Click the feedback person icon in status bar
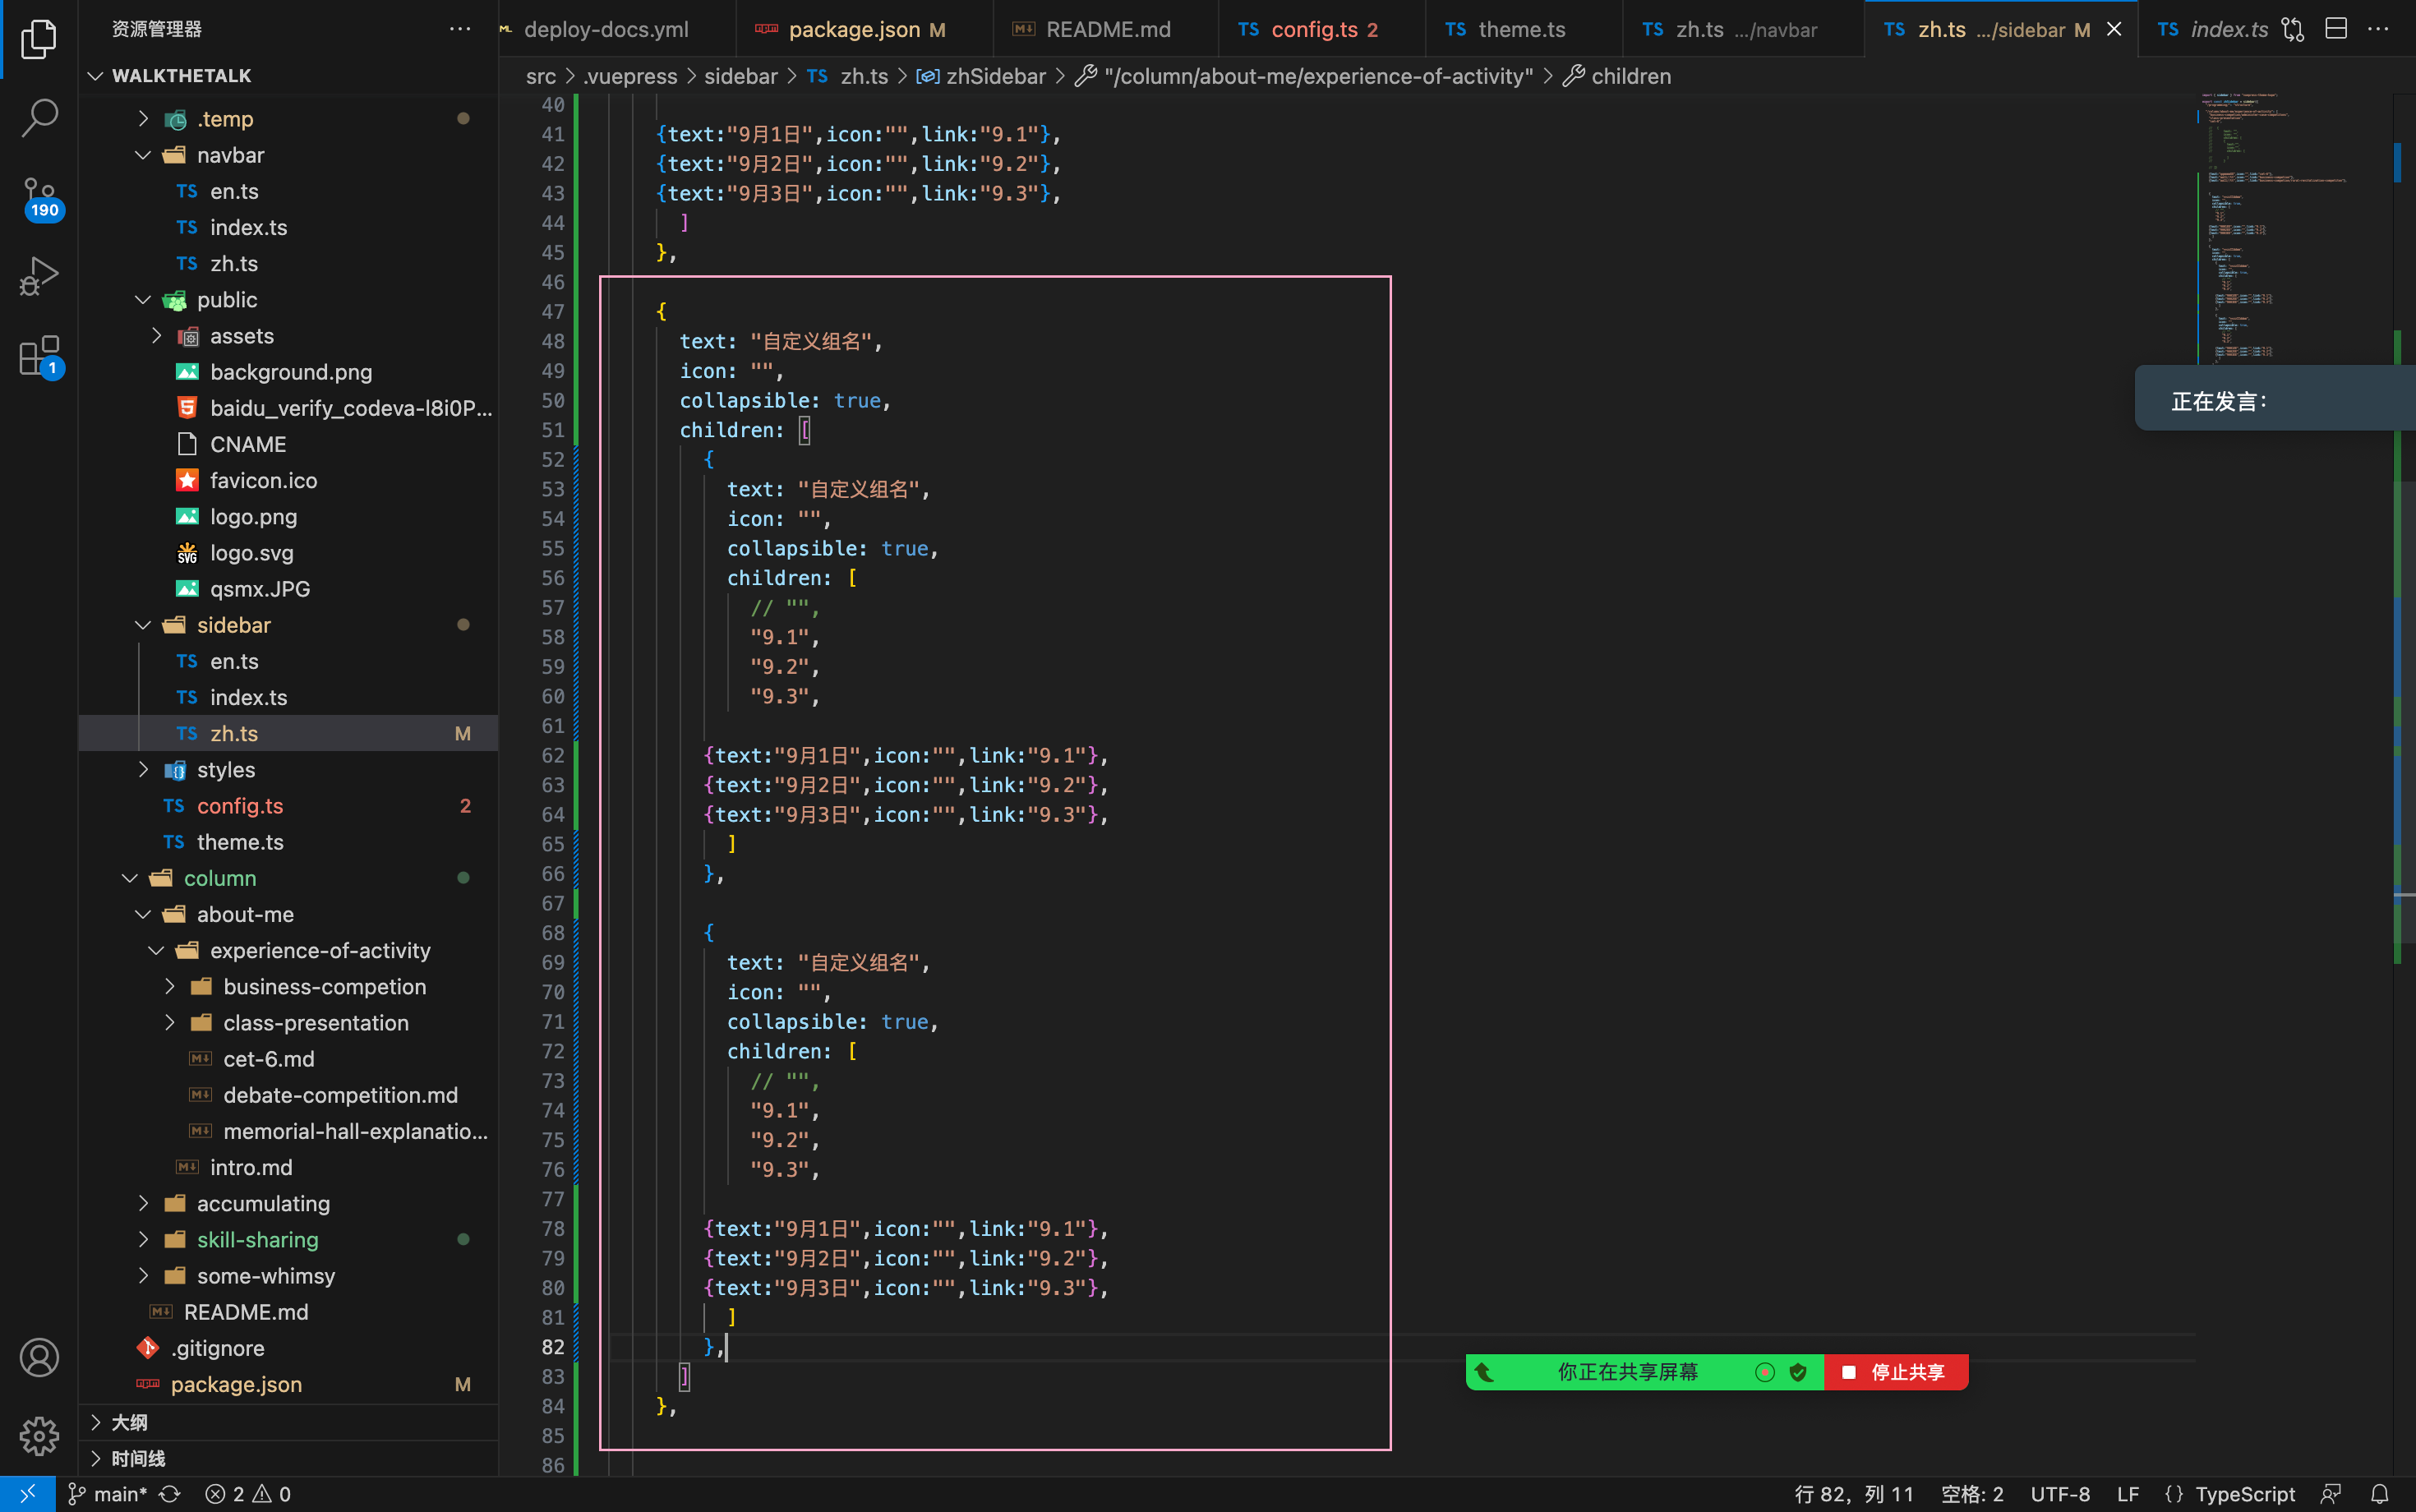Viewport: 2416px width, 1512px height. coord(2331,1493)
